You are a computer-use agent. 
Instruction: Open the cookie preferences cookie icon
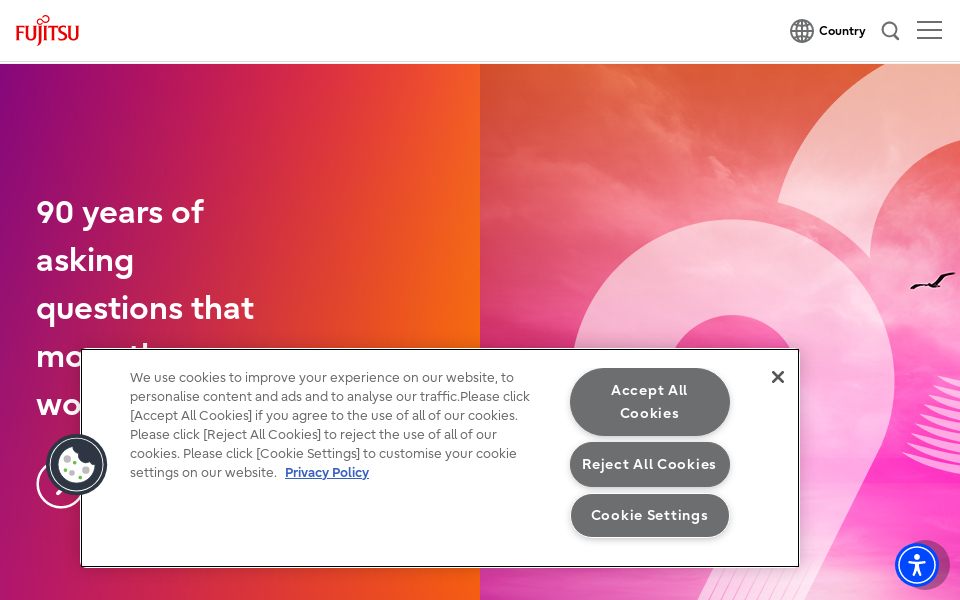pyautogui.click(x=76, y=464)
